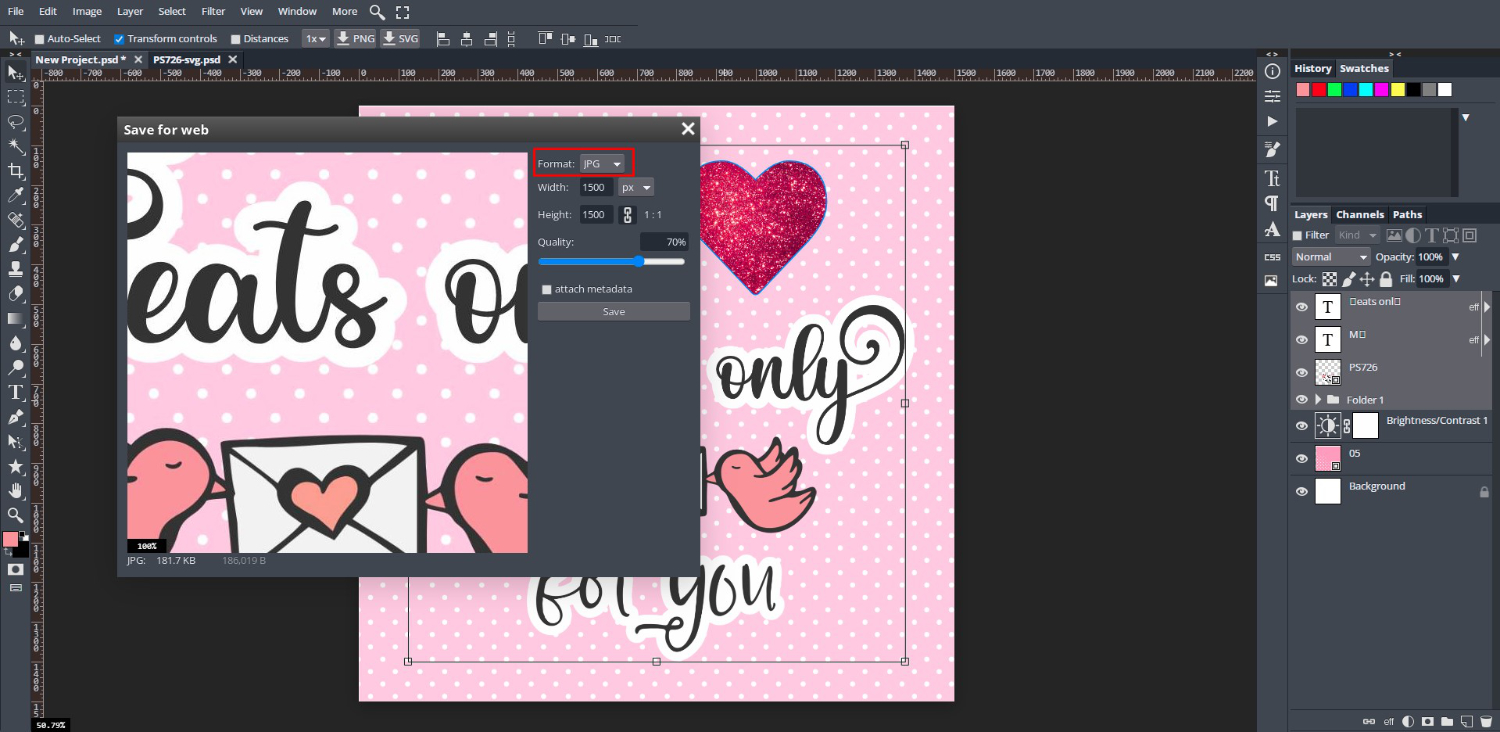Screen dimensions: 1500x732
Task: Open the Format JPG dropdown
Action: pos(603,163)
